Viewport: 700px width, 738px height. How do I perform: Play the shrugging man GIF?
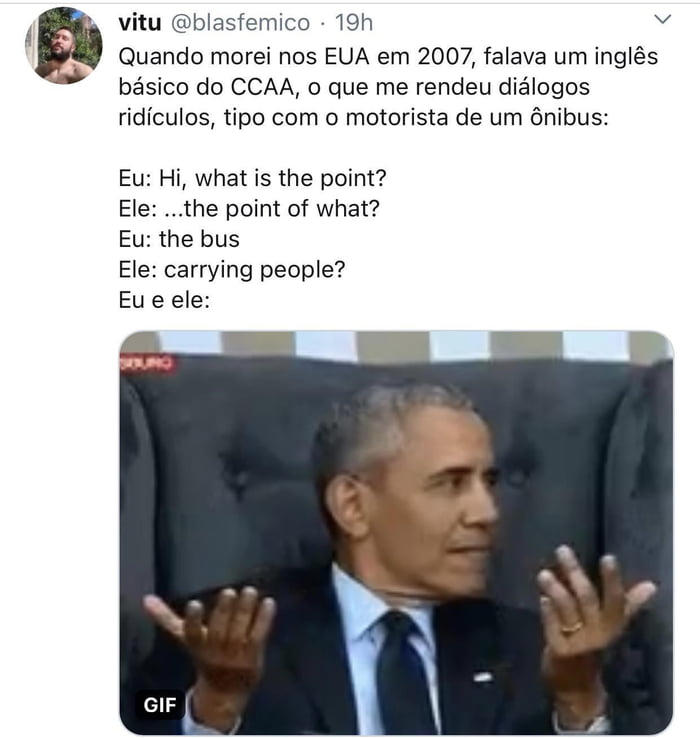click(x=396, y=533)
